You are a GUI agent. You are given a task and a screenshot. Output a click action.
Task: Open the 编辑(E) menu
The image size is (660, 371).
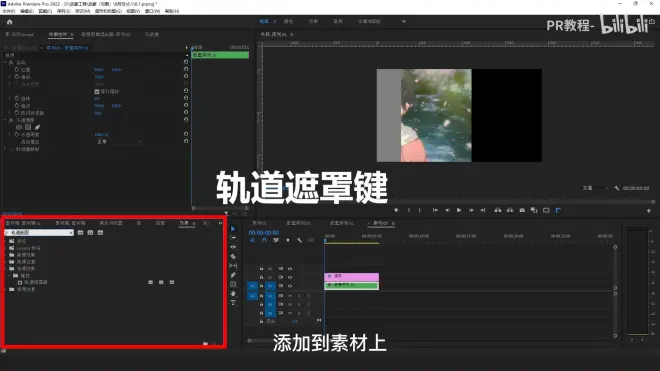click(27, 11)
